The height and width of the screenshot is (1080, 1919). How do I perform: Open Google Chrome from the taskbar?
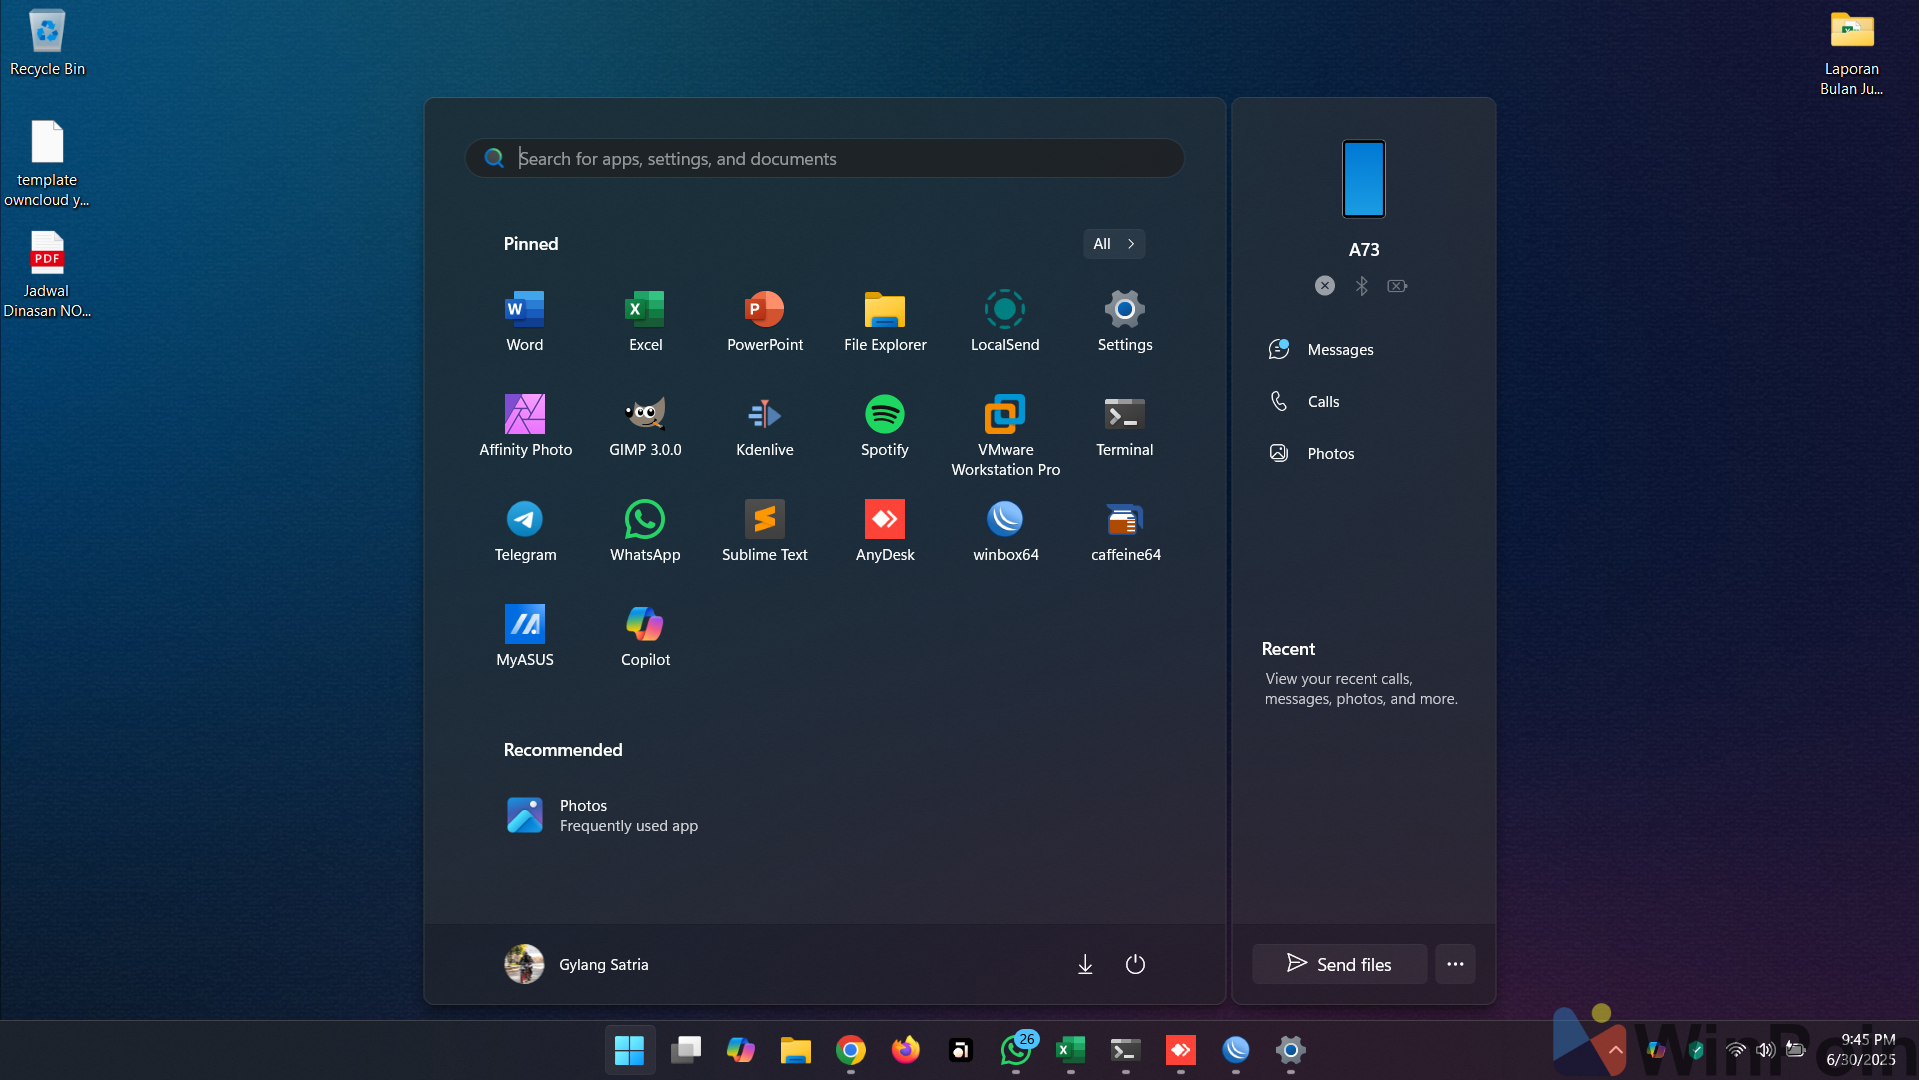pos(851,1050)
